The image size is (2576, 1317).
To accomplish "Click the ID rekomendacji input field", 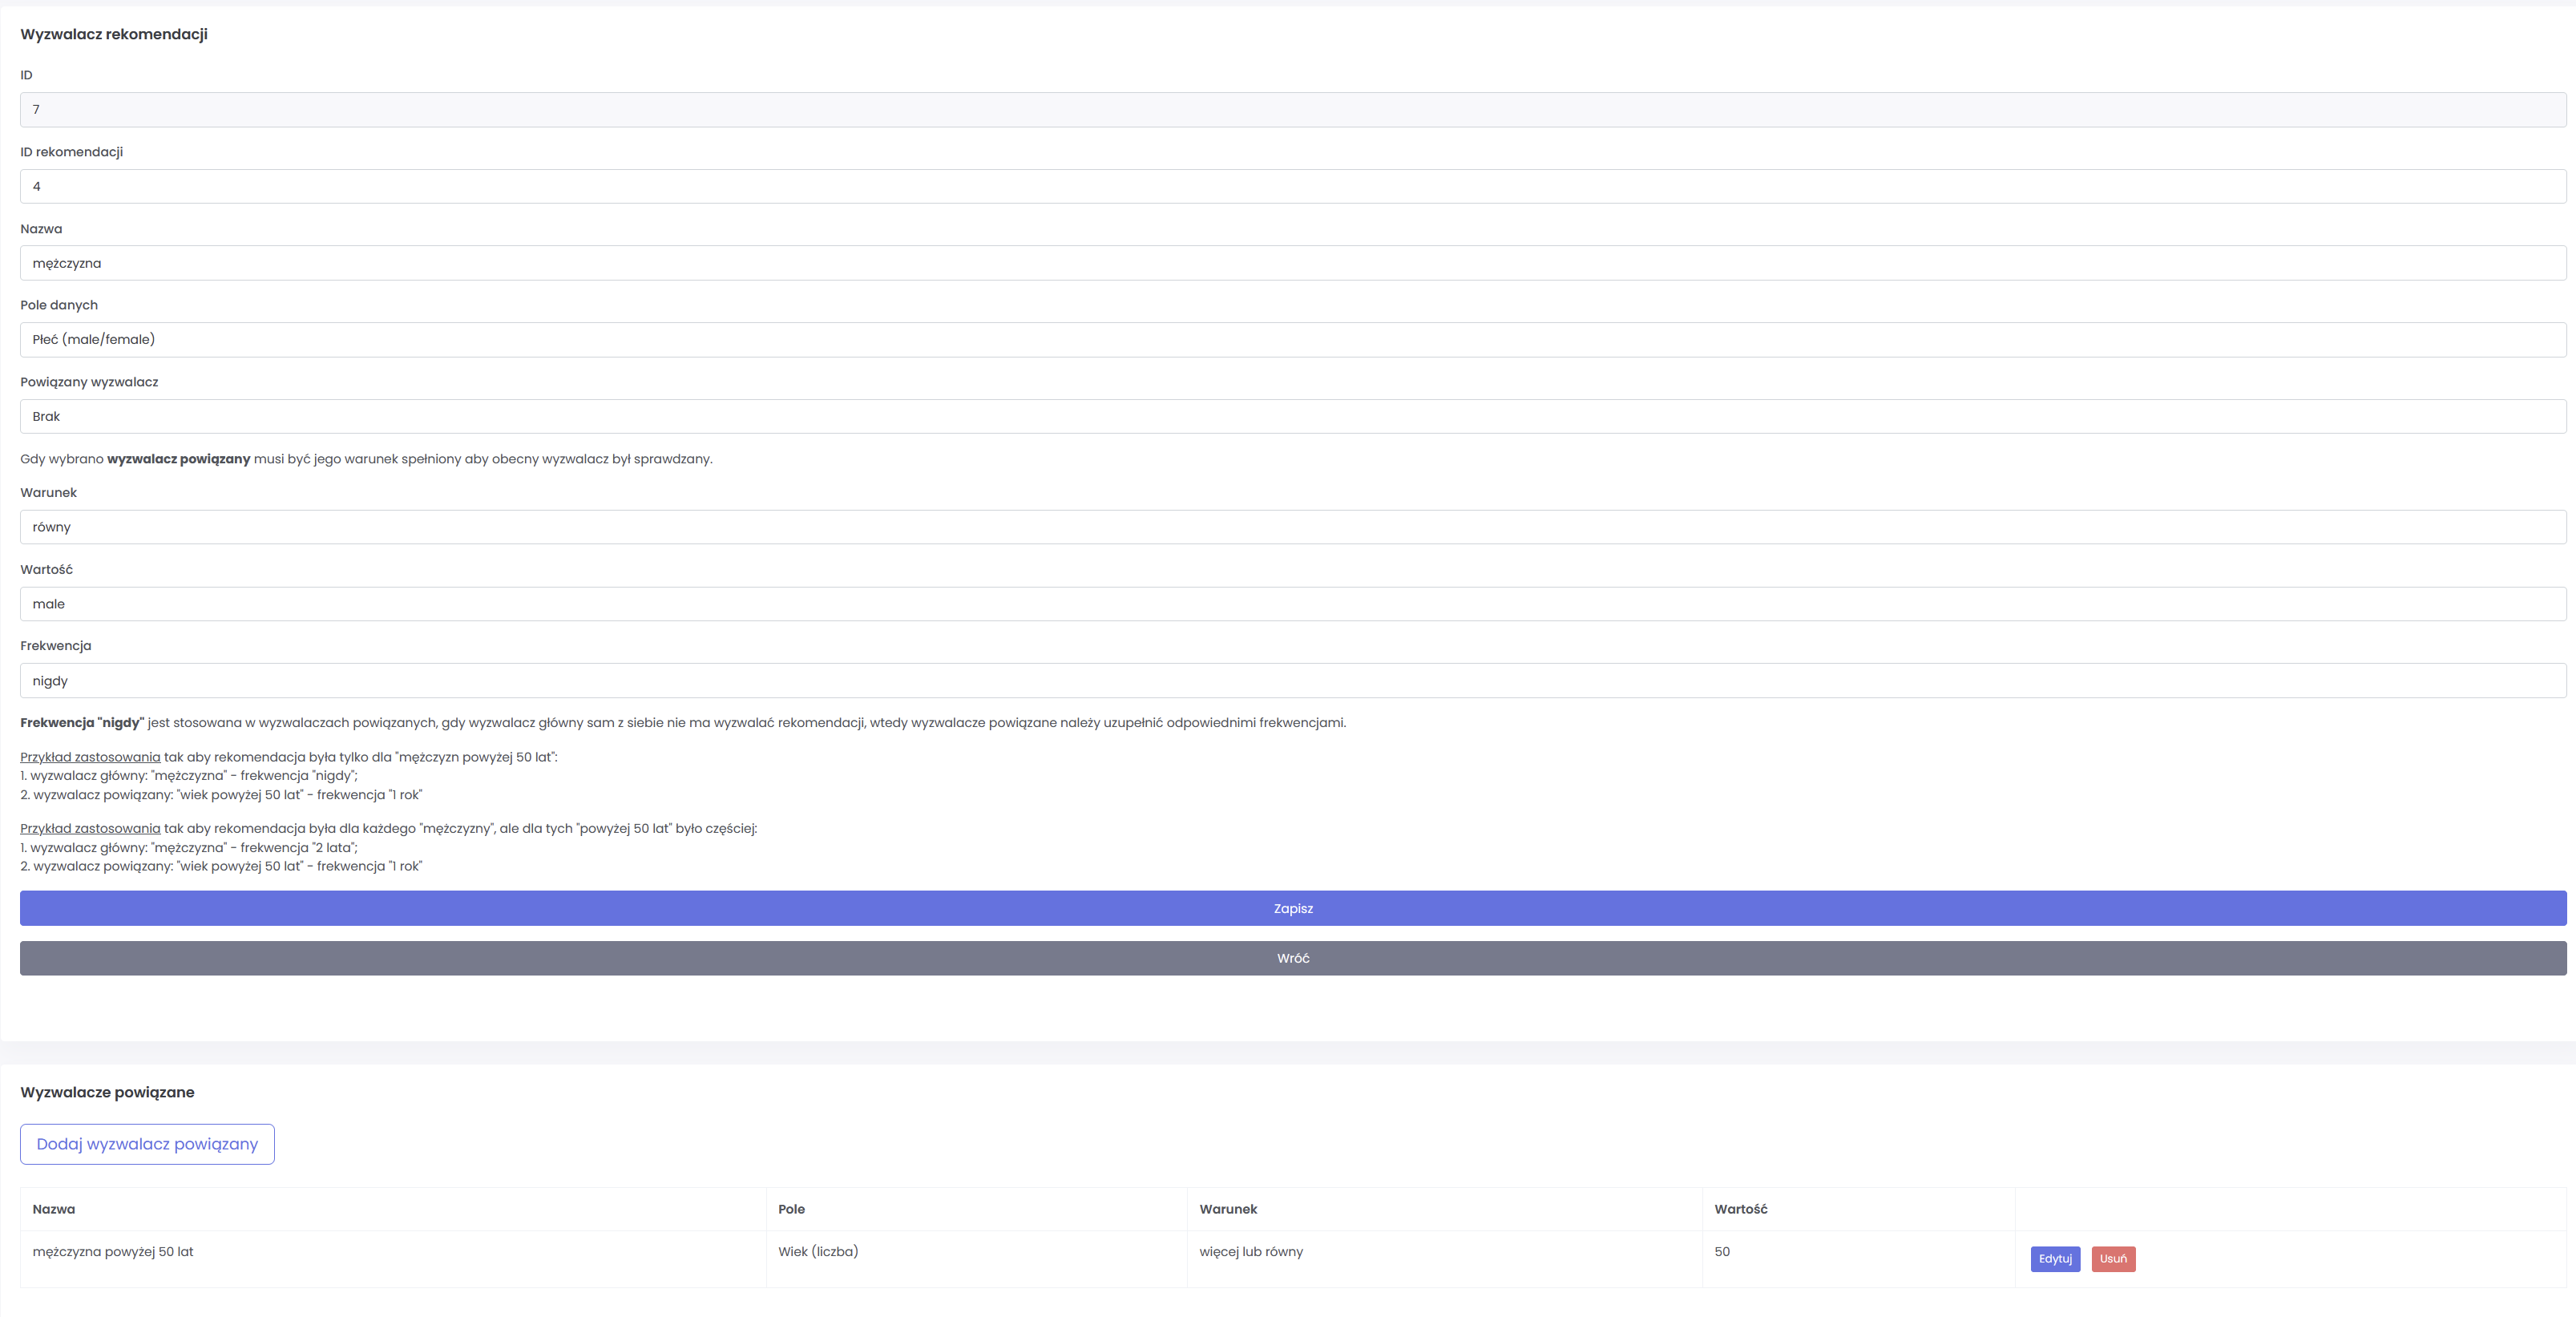I will click(x=1292, y=186).
